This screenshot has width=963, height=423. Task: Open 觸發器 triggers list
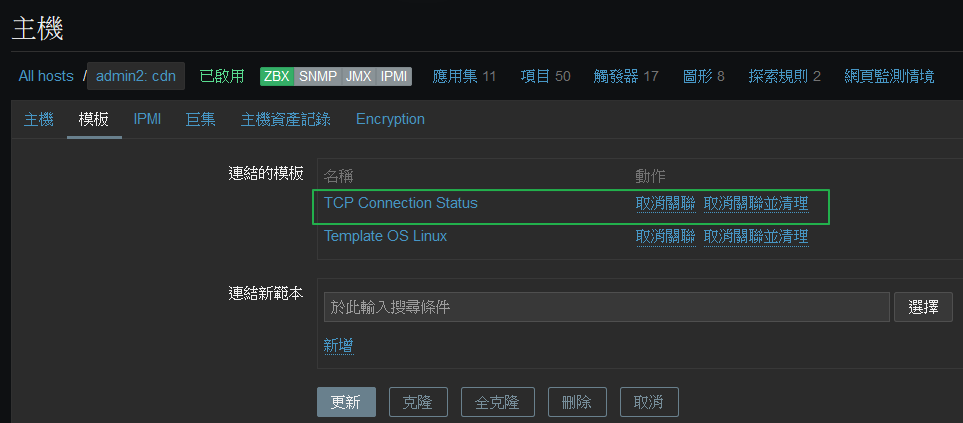[x=616, y=76]
